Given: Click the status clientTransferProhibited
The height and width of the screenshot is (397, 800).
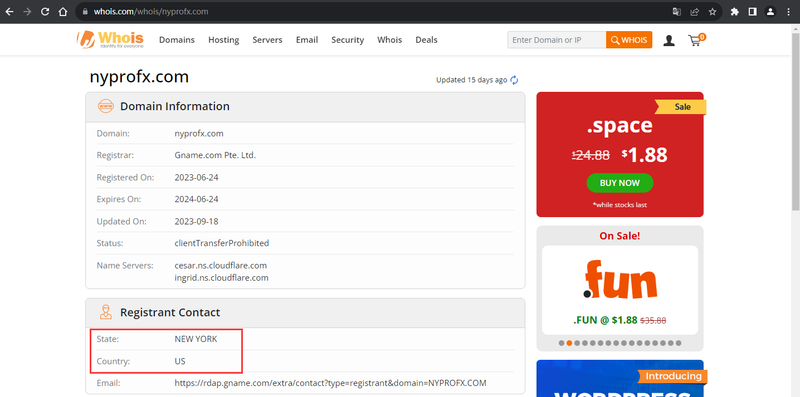Looking at the screenshot, I should point(221,243).
